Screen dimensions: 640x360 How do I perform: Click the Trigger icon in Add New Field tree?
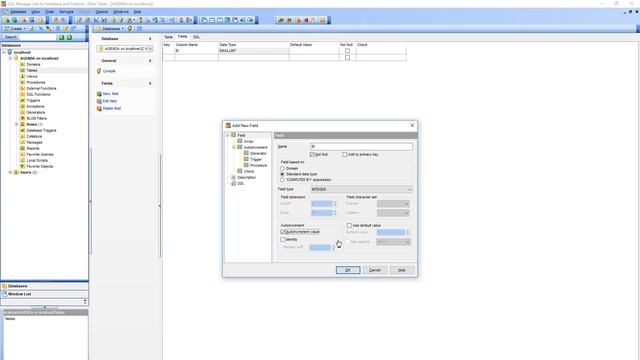click(246, 159)
